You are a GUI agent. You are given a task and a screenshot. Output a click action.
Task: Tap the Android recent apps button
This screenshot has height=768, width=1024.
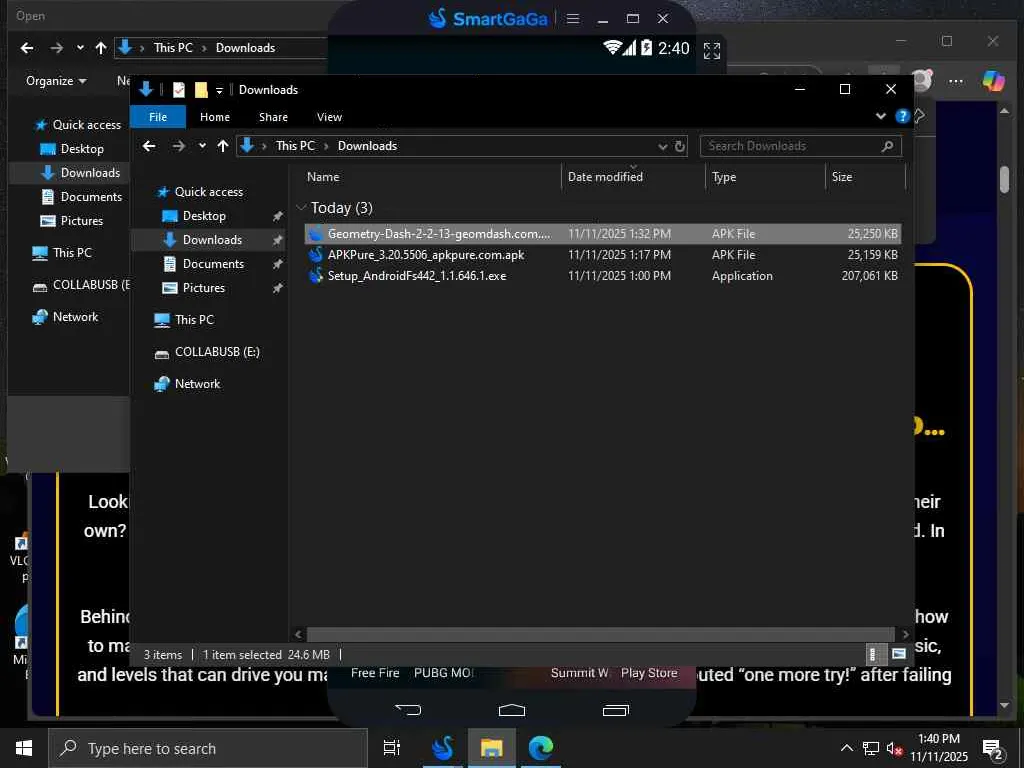[615, 709]
